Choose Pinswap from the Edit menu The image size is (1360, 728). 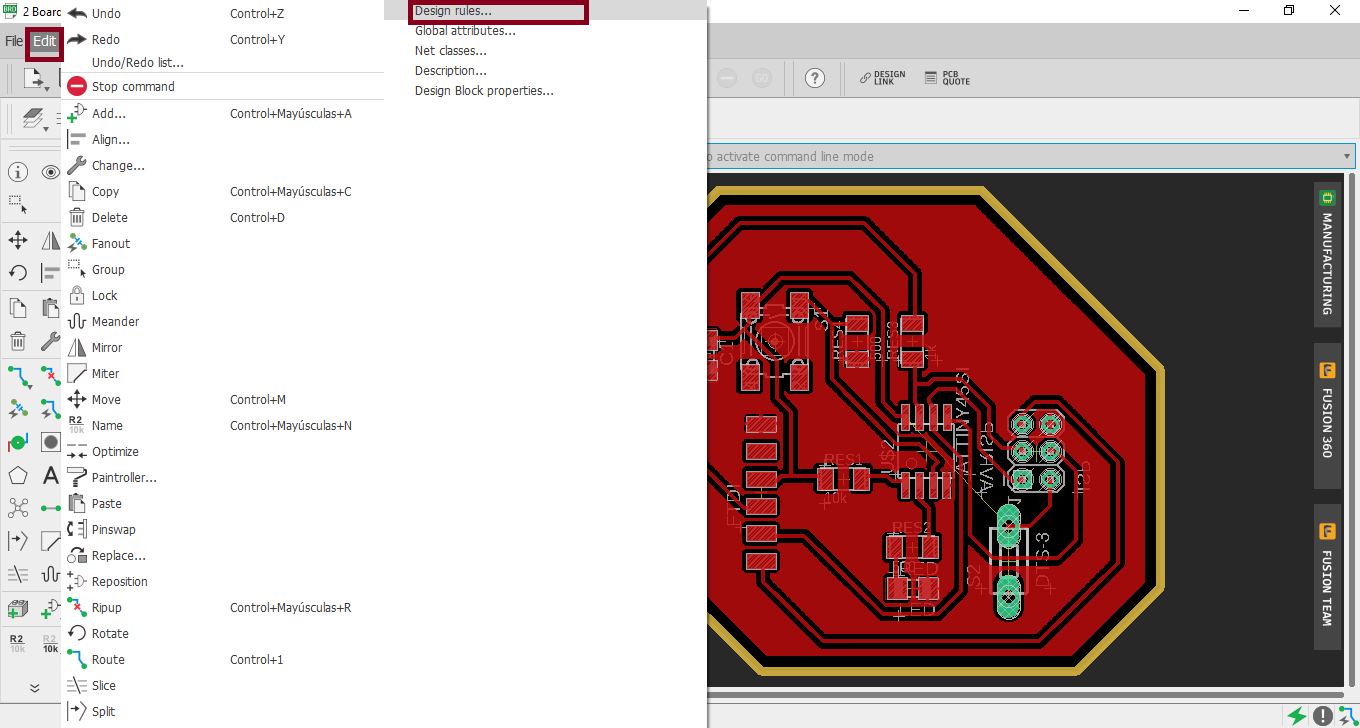224,530
